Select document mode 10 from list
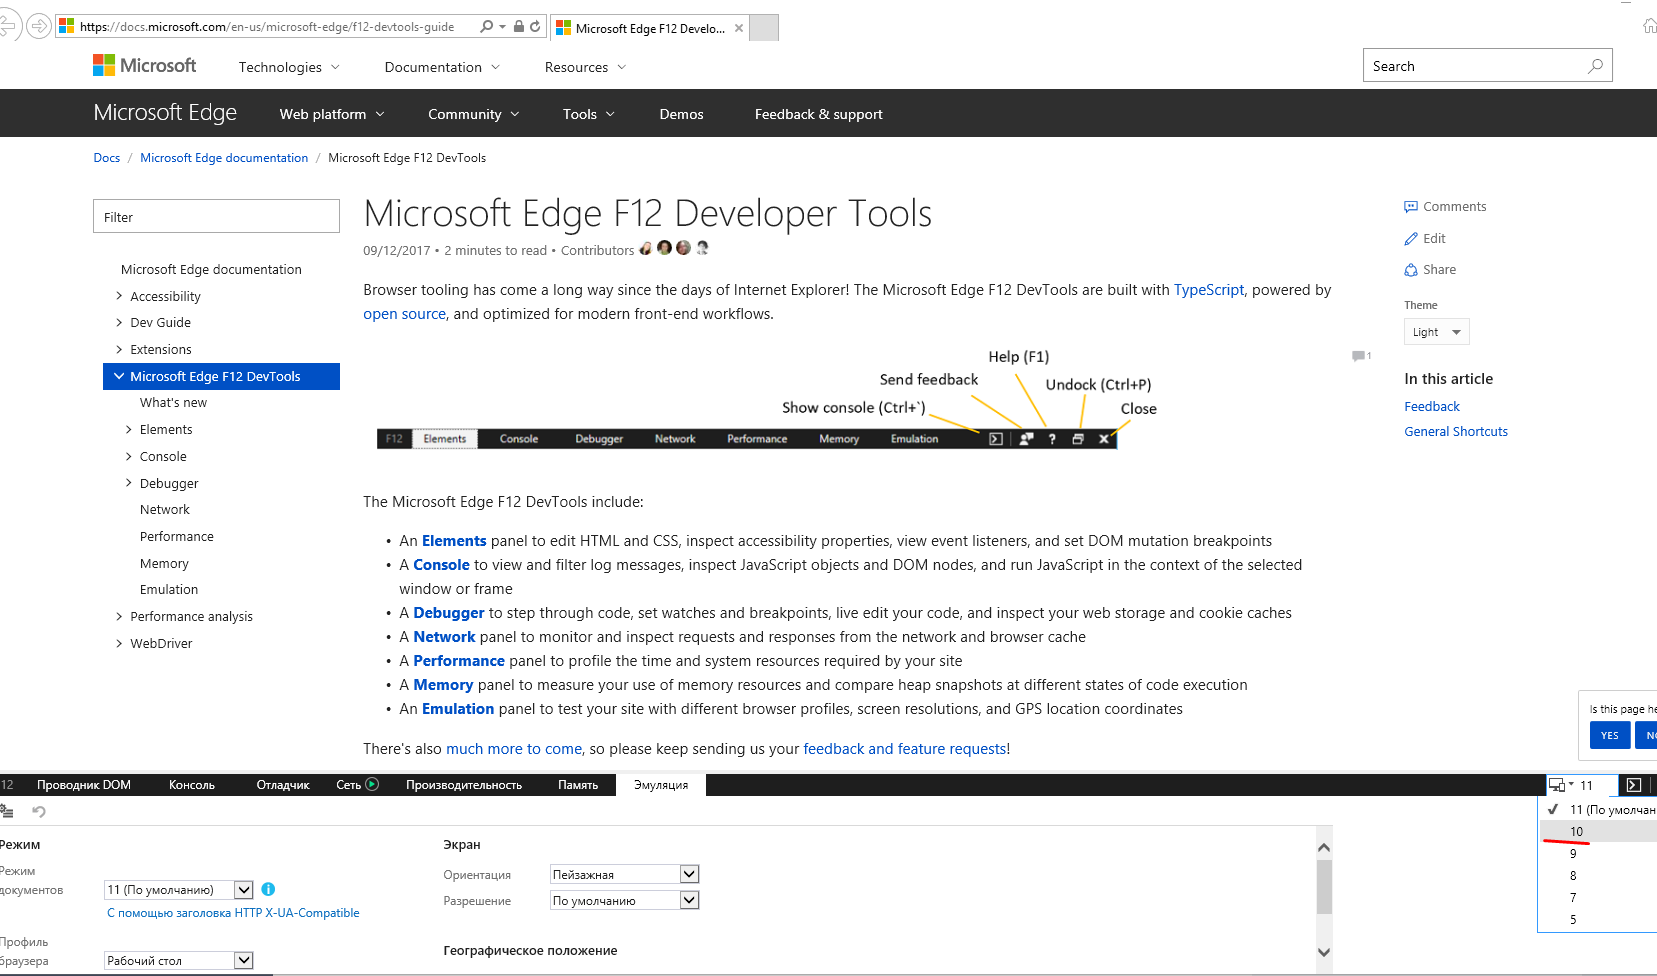 (x=1598, y=832)
